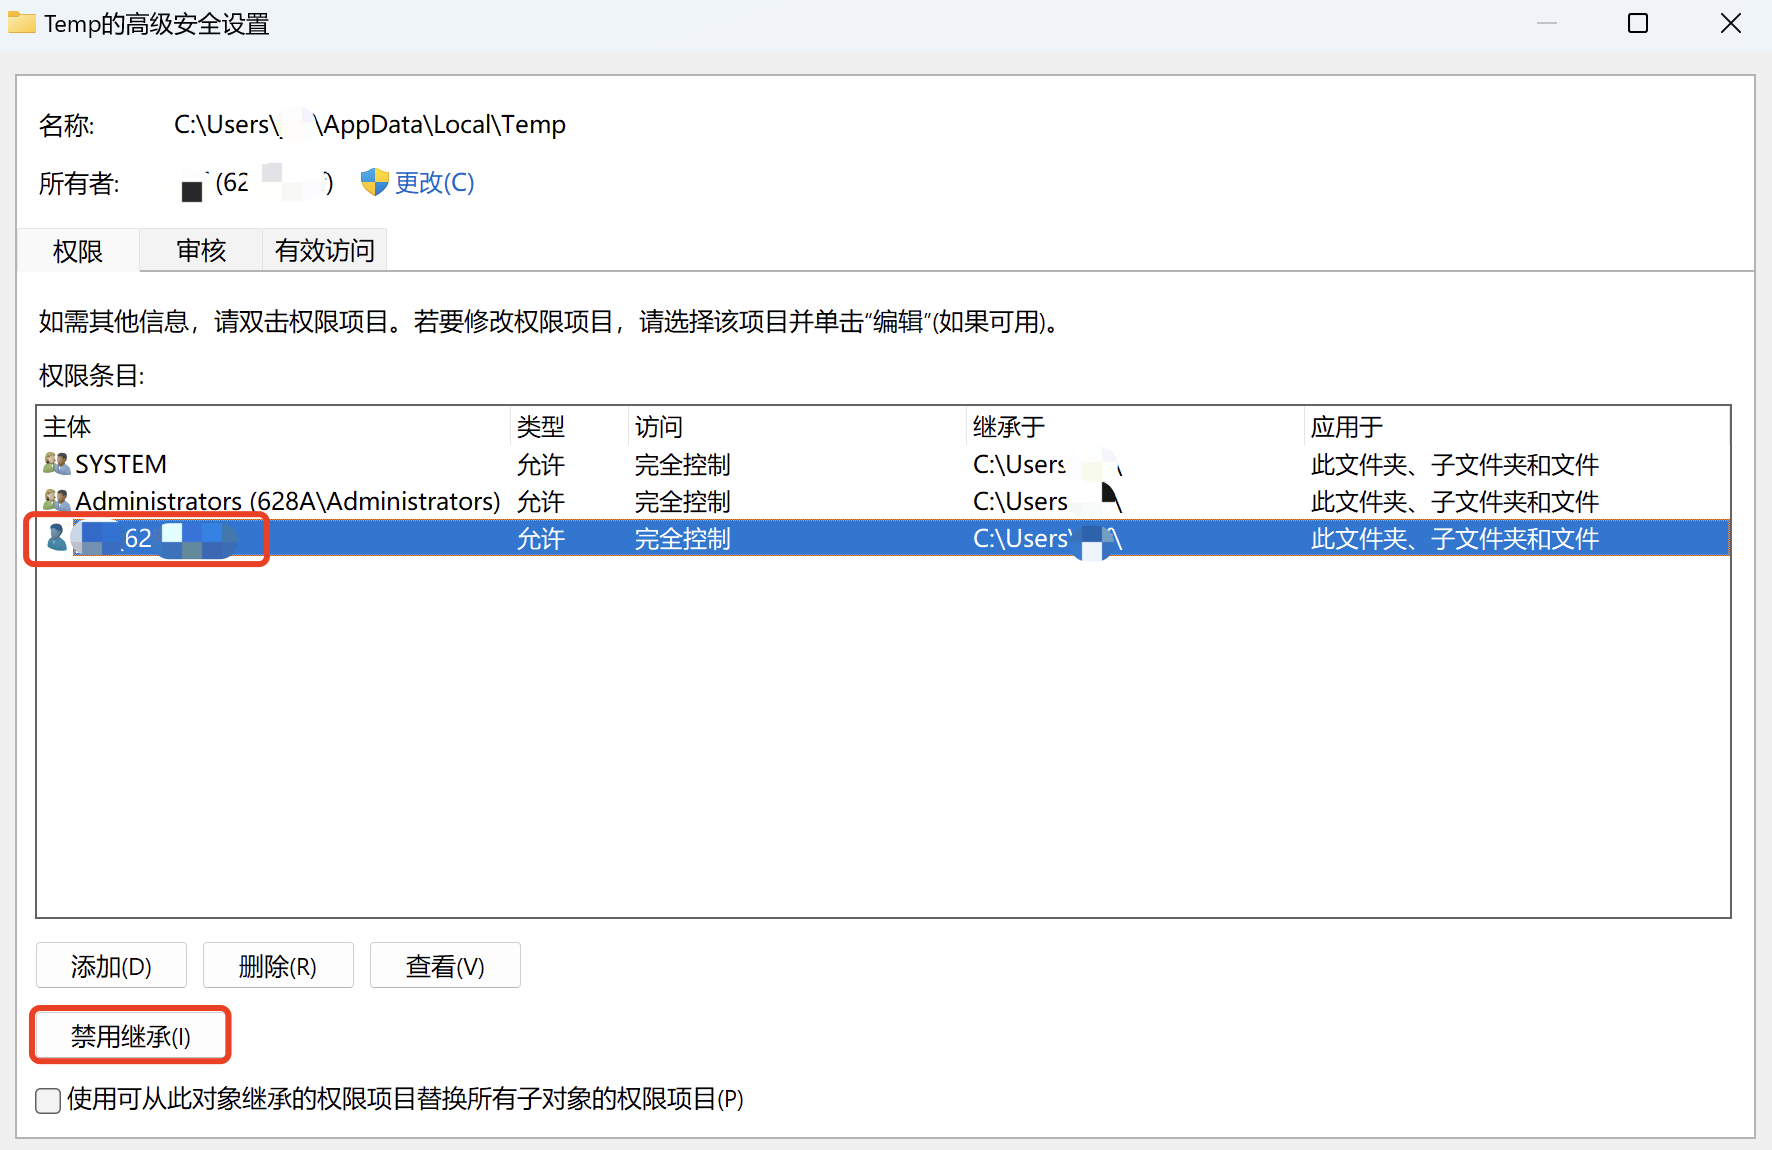
Task: Click the user icon on the highlighted entry
Action: tap(55, 538)
